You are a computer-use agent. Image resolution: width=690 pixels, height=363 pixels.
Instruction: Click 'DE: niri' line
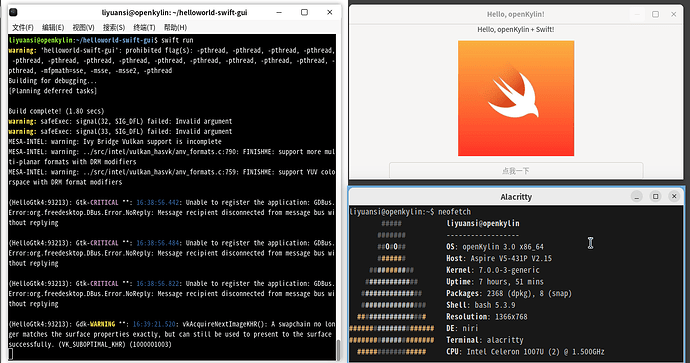point(462,328)
